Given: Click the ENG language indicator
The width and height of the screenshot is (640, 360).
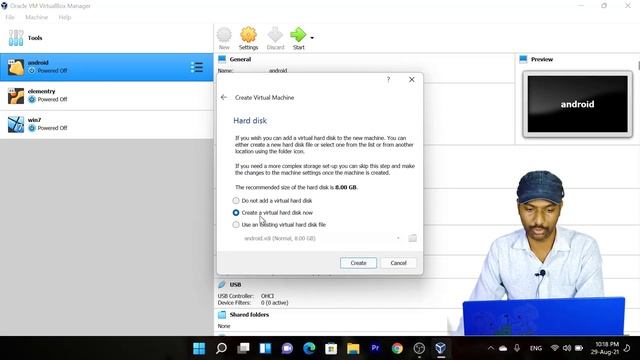Looking at the screenshot, I should (x=536, y=348).
